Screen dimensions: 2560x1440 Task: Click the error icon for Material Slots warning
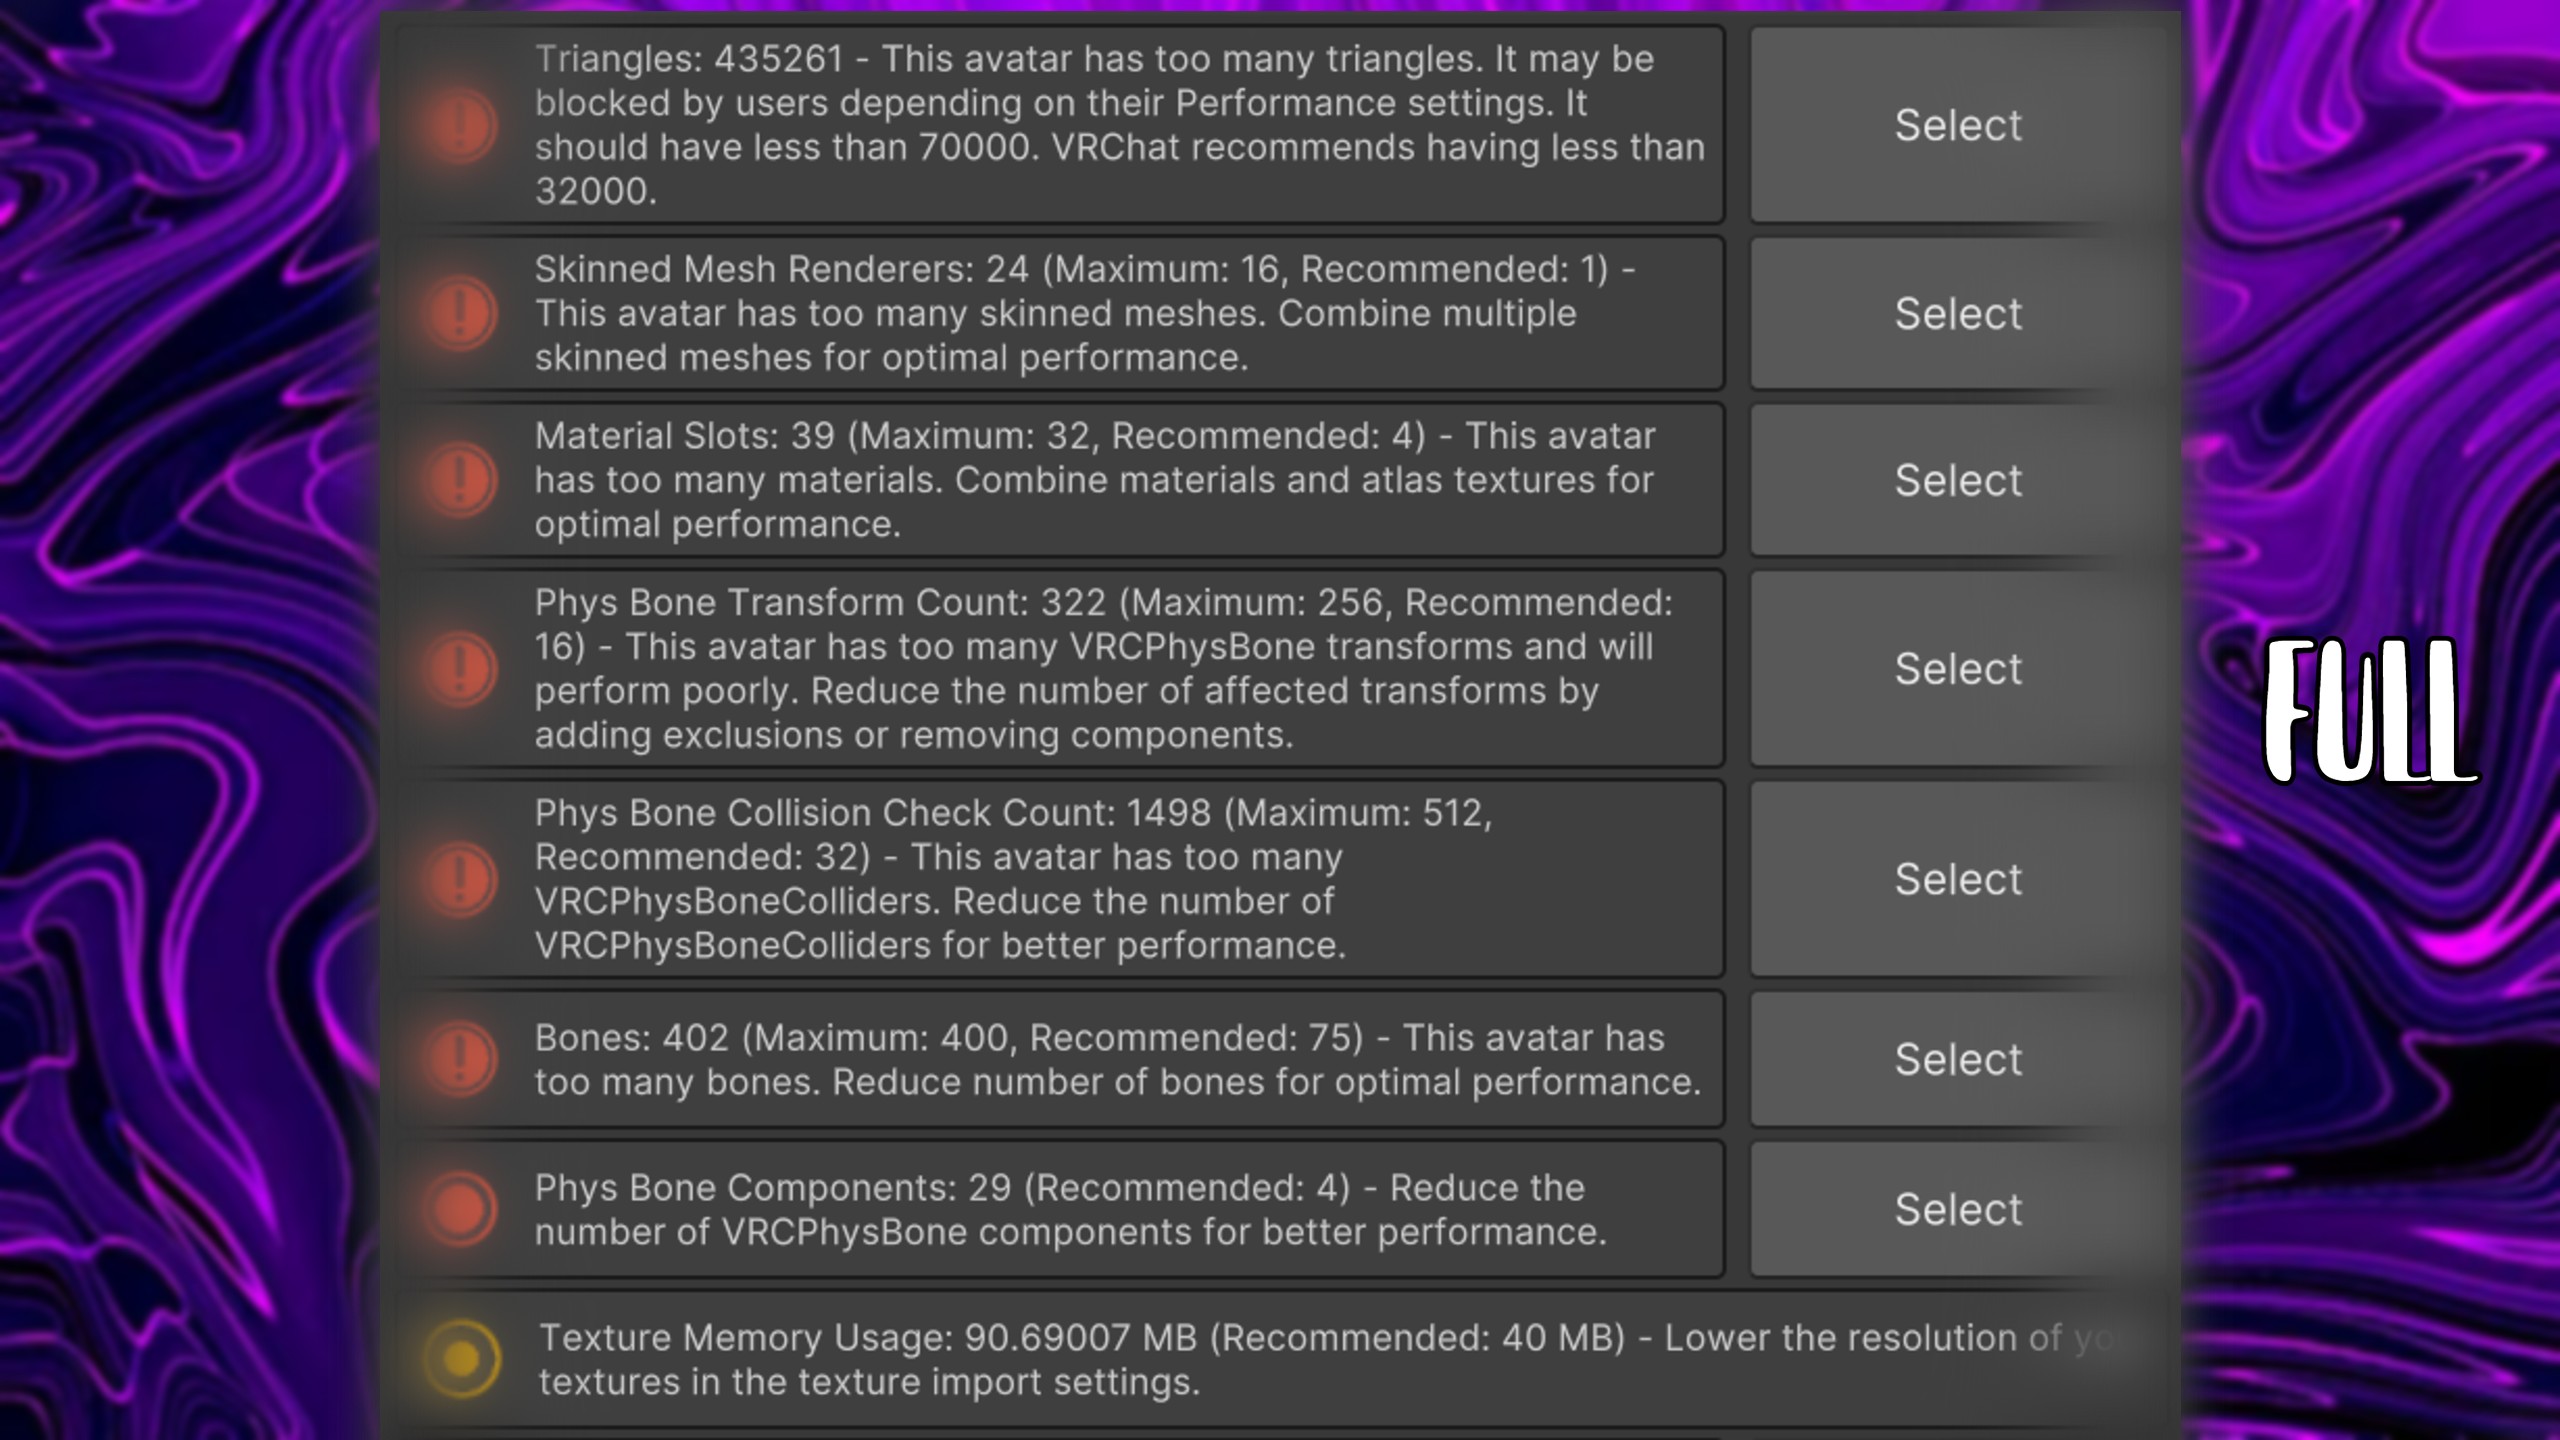click(x=460, y=480)
